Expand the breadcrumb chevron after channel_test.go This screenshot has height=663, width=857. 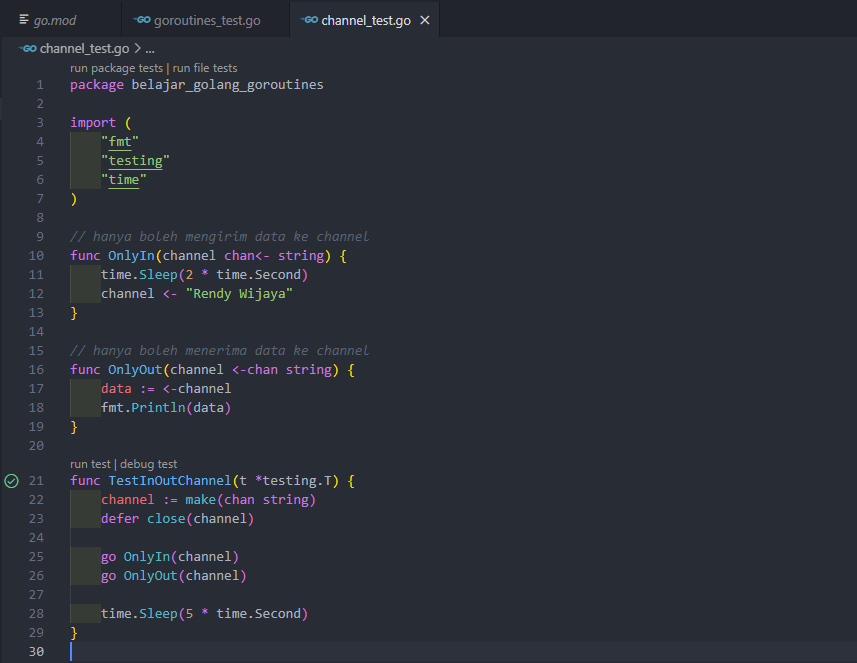[x=137, y=49]
